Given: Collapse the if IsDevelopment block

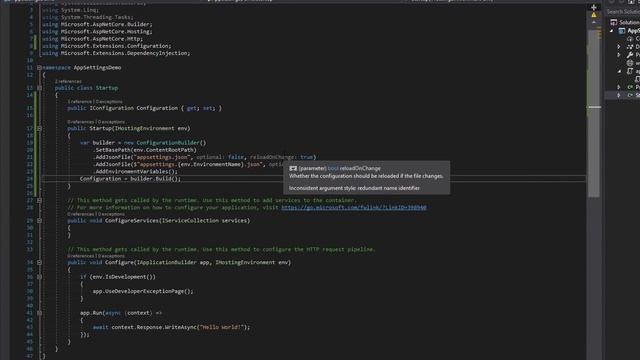Looking at the screenshot, I should pyautogui.click(x=40, y=277).
